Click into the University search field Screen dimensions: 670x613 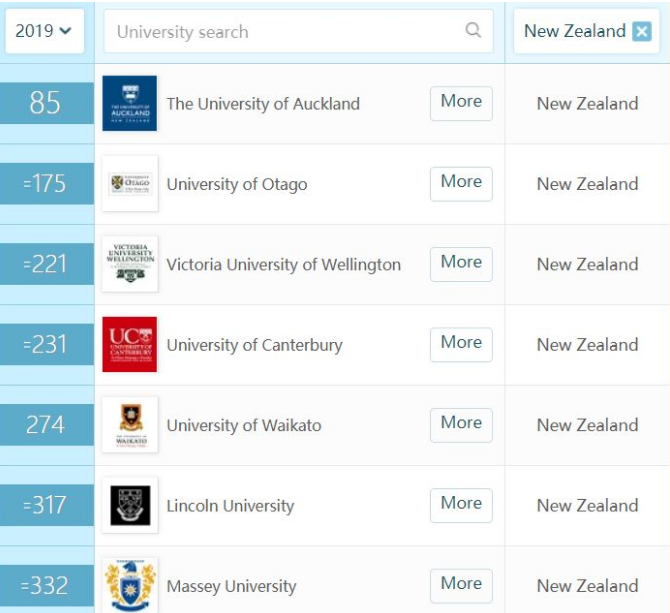pyautogui.click(x=285, y=32)
